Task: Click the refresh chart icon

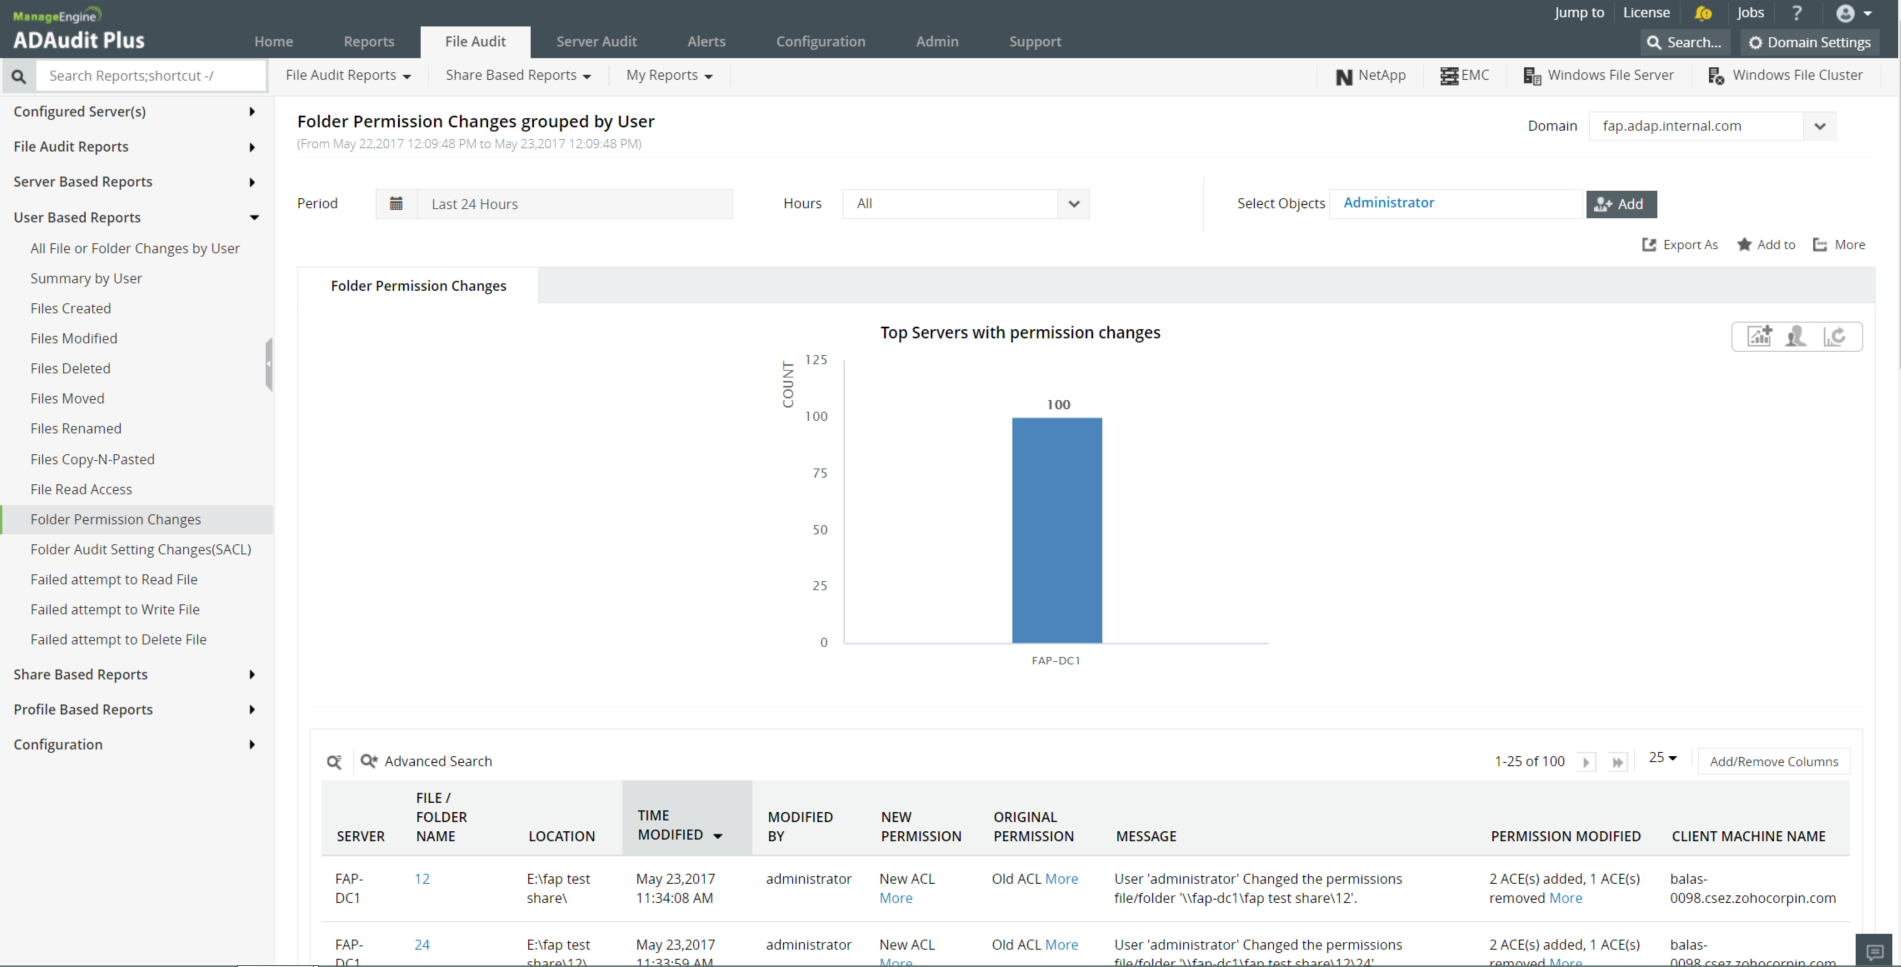Action: (x=1834, y=337)
